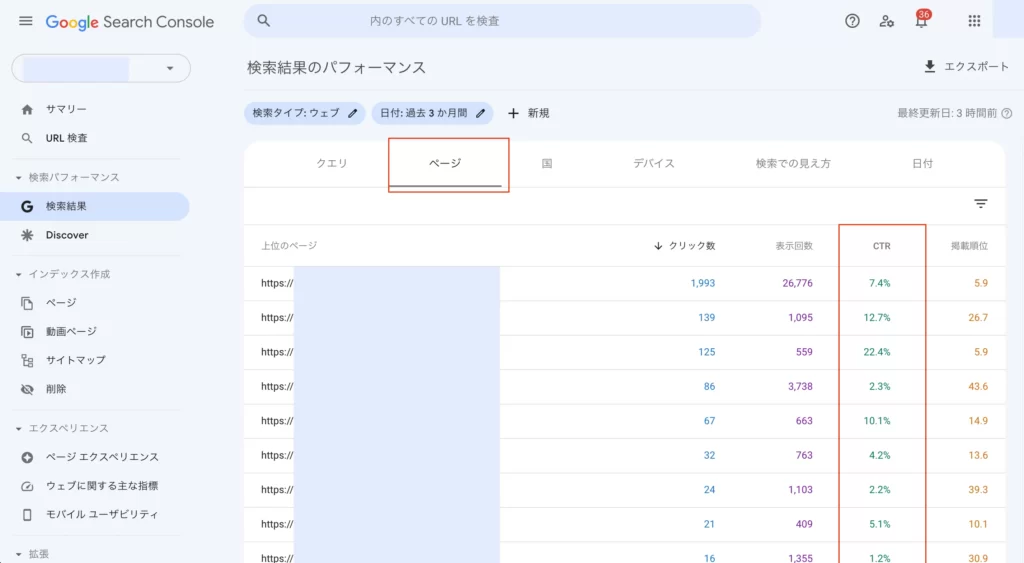
Task: Collapse the エクスペリエンス section
Action: point(18,428)
